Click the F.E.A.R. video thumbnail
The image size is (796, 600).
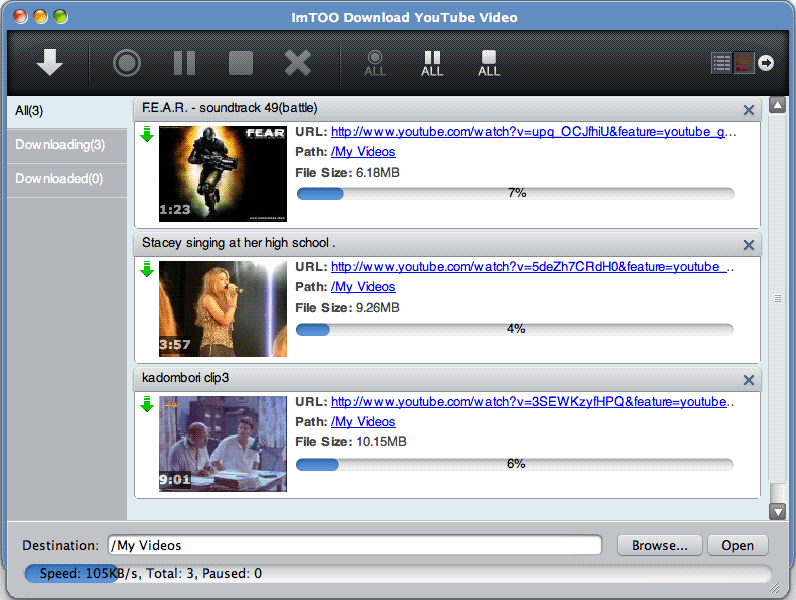(x=223, y=174)
